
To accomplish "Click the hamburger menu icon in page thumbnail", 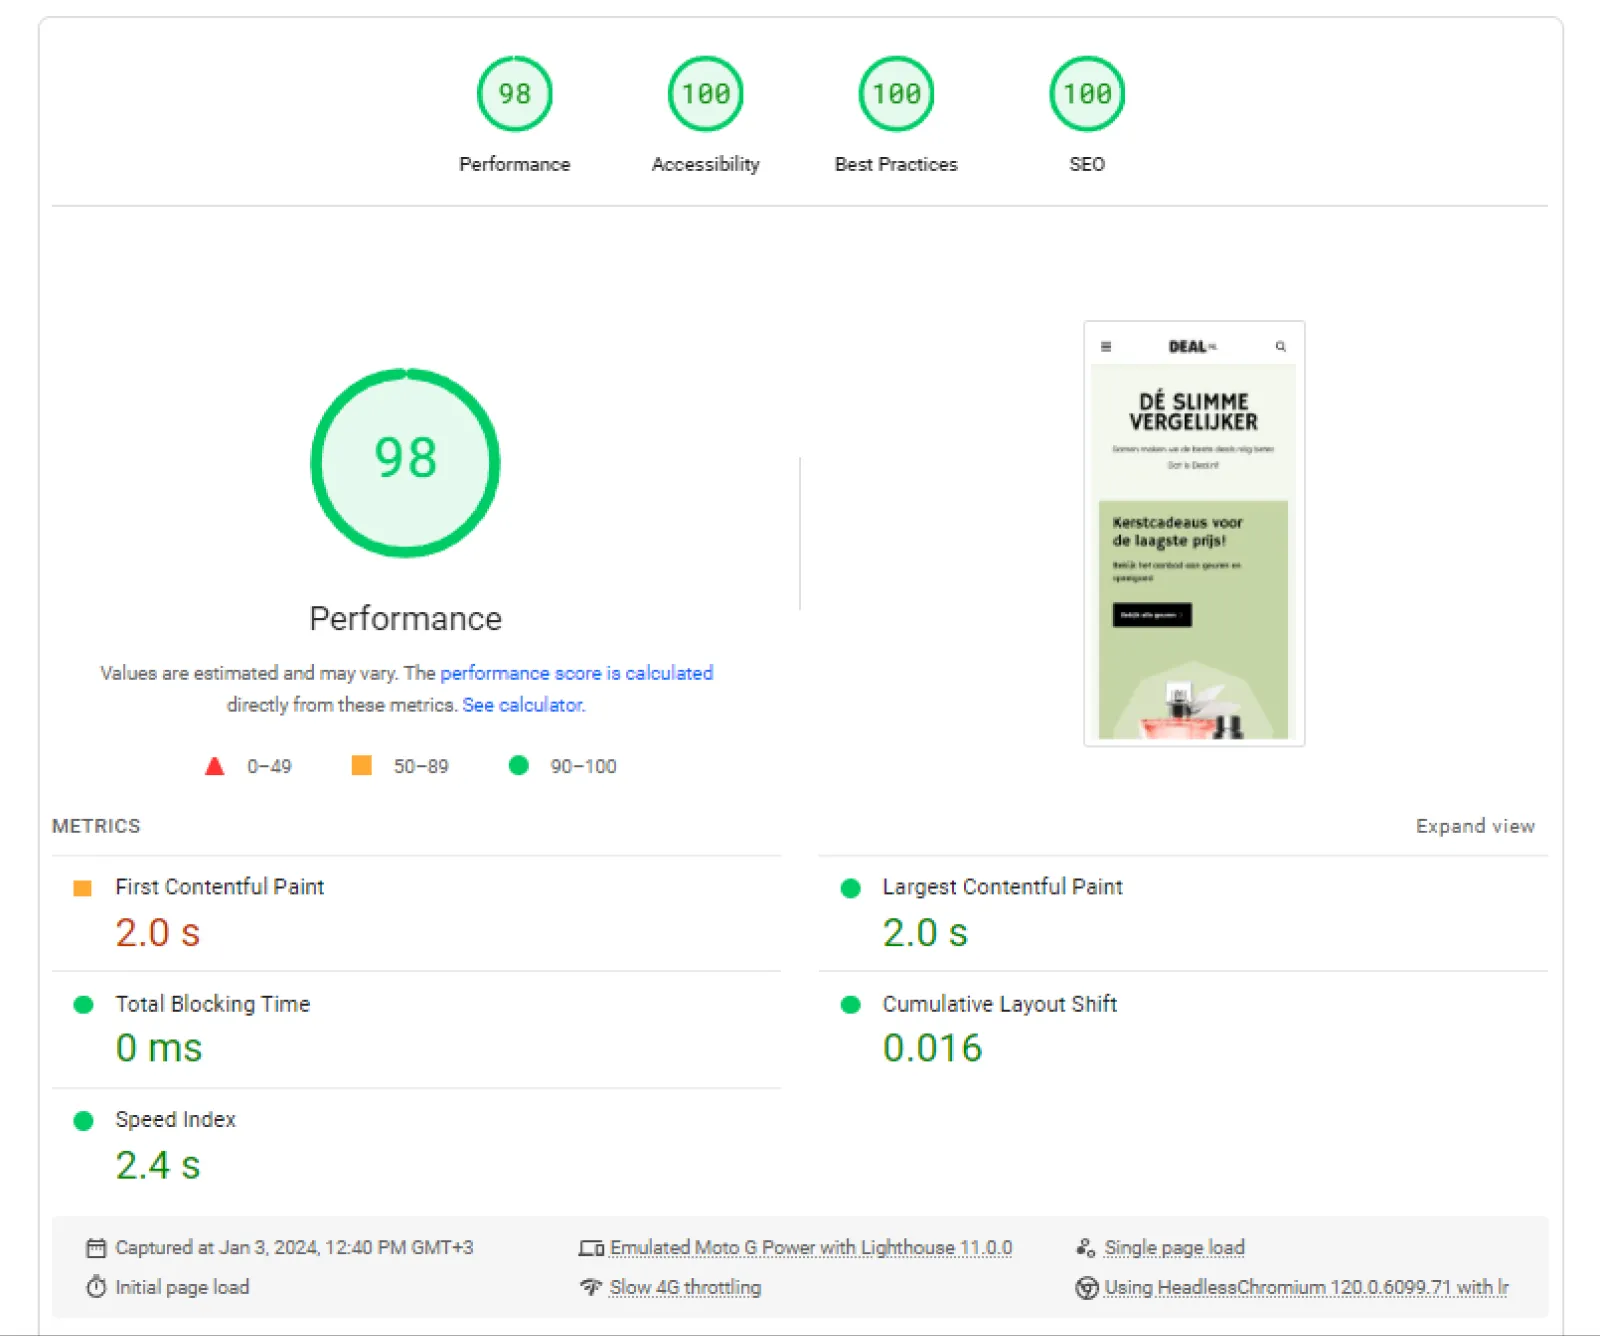I will (x=1106, y=347).
